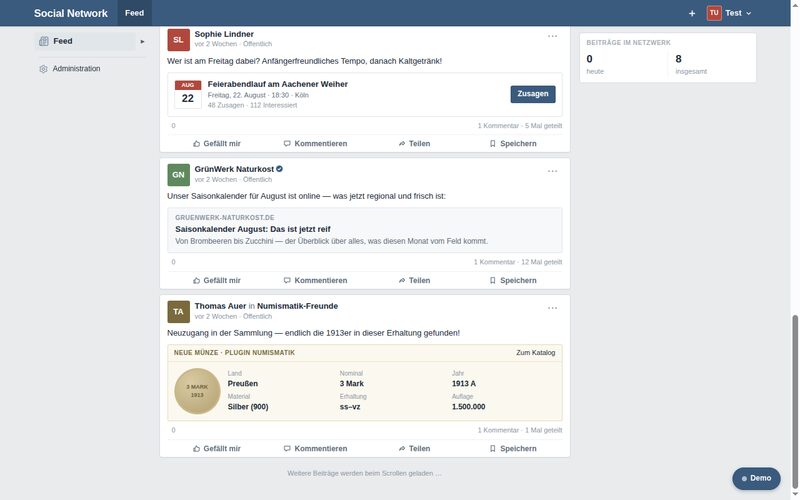This screenshot has width=800, height=500.
Task: Save Thomas Auer's coin post
Action: coord(513,449)
